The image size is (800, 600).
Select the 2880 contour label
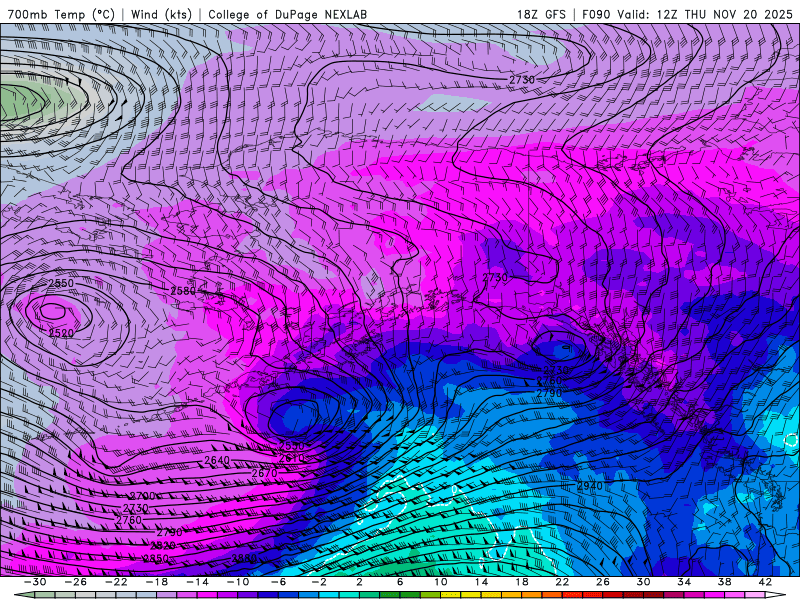[244, 558]
